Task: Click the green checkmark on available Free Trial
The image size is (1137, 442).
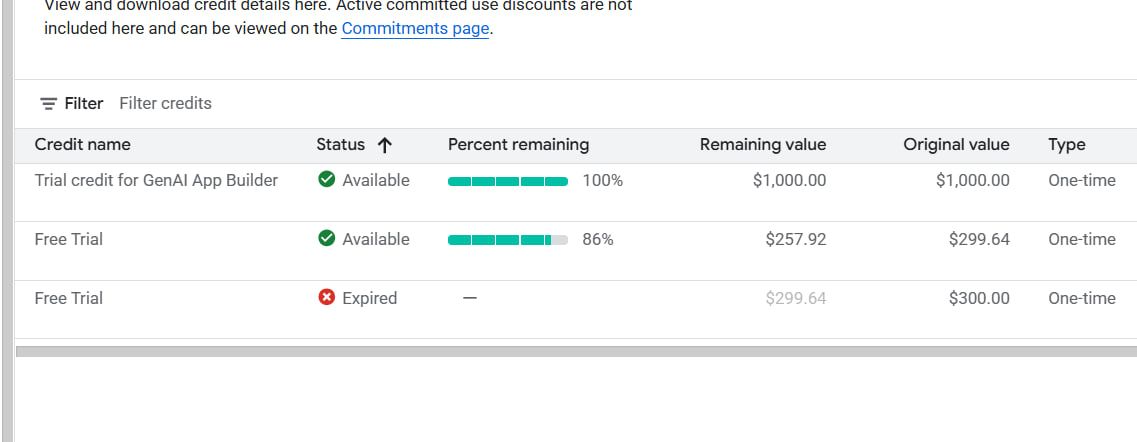Action: pyautogui.click(x=326, y=239)
